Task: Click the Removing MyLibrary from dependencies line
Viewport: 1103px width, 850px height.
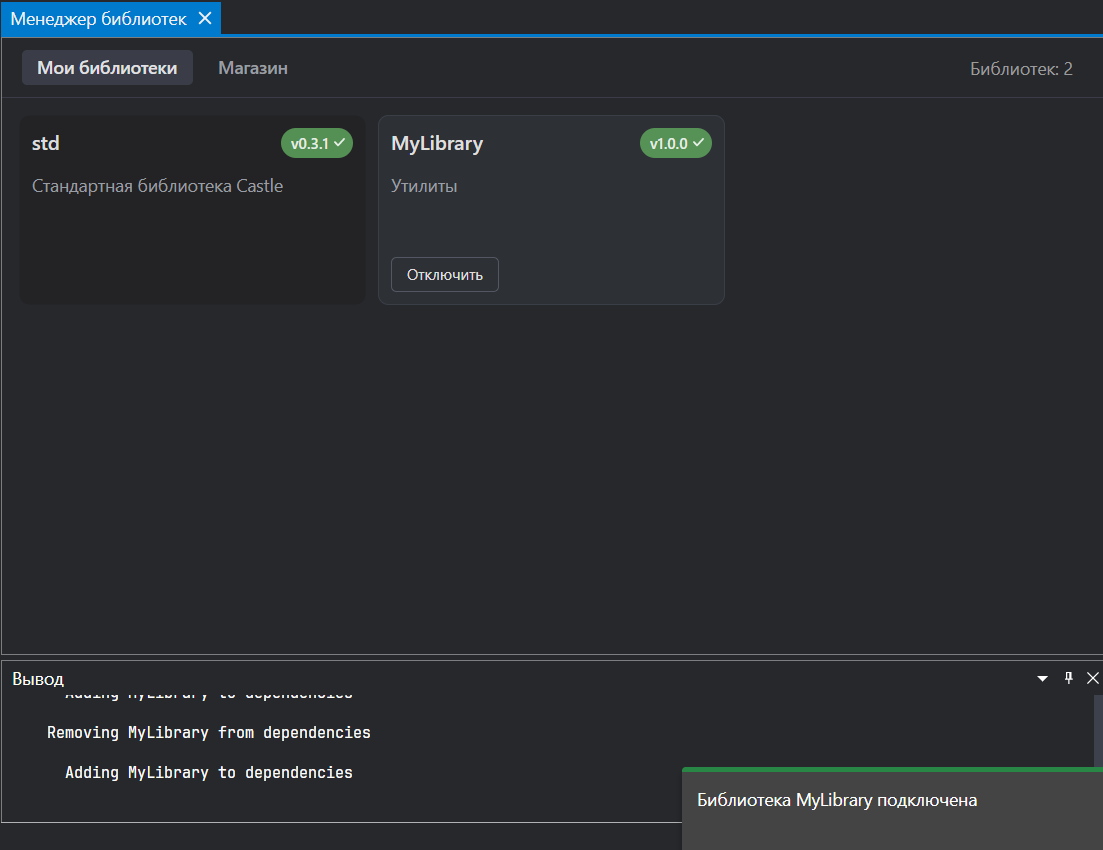Action: (x=209, y=732)
